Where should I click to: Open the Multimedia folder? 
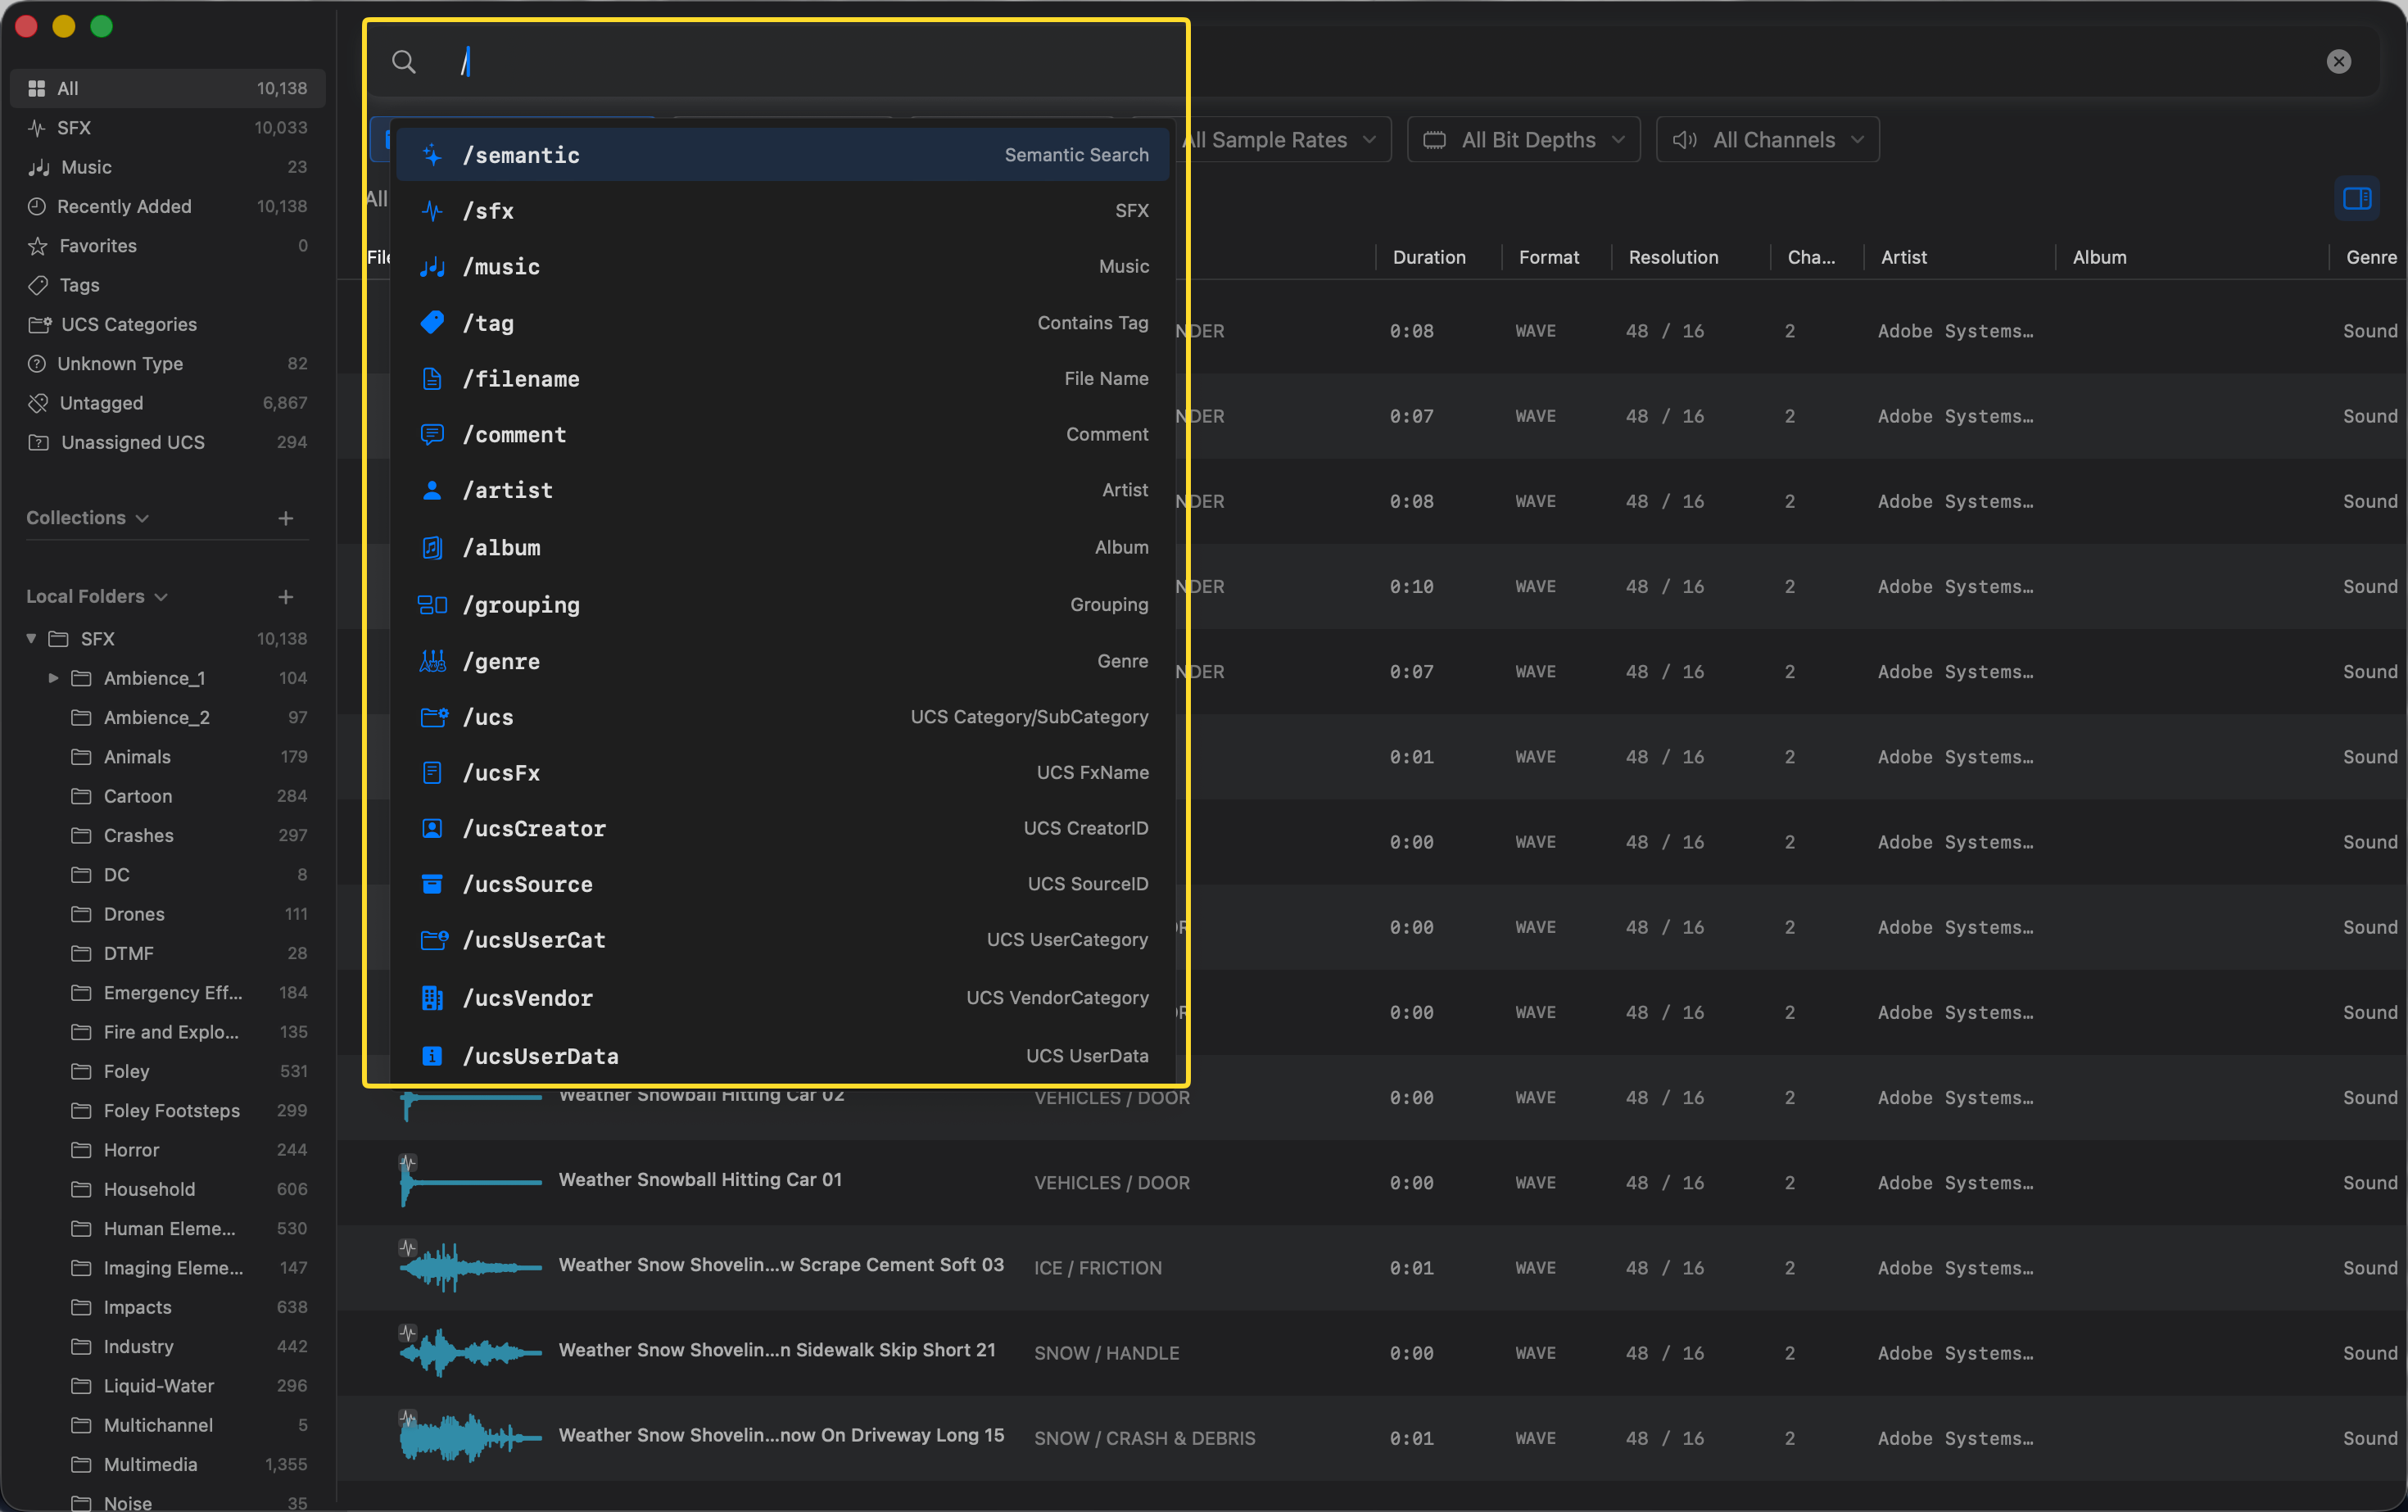point(168,1465)
